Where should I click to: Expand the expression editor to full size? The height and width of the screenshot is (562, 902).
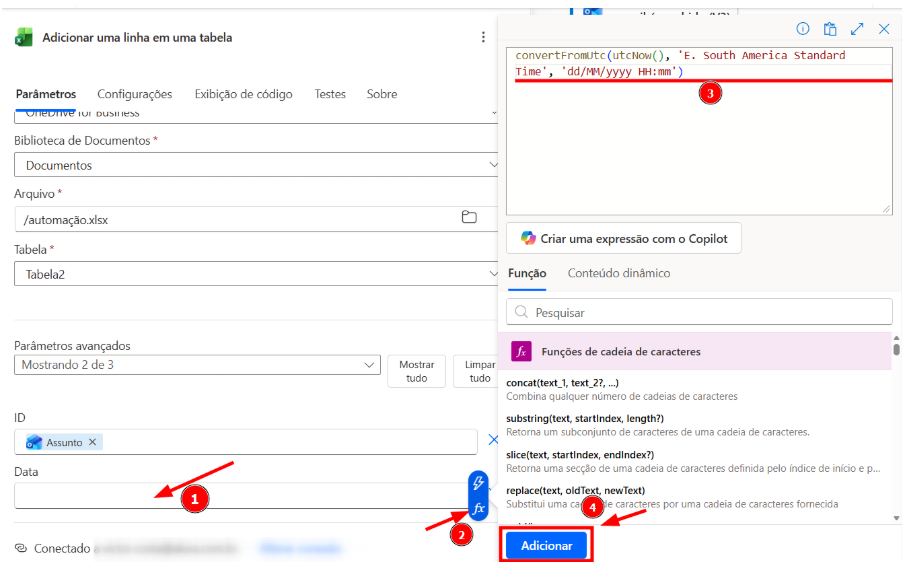[857, 29]
